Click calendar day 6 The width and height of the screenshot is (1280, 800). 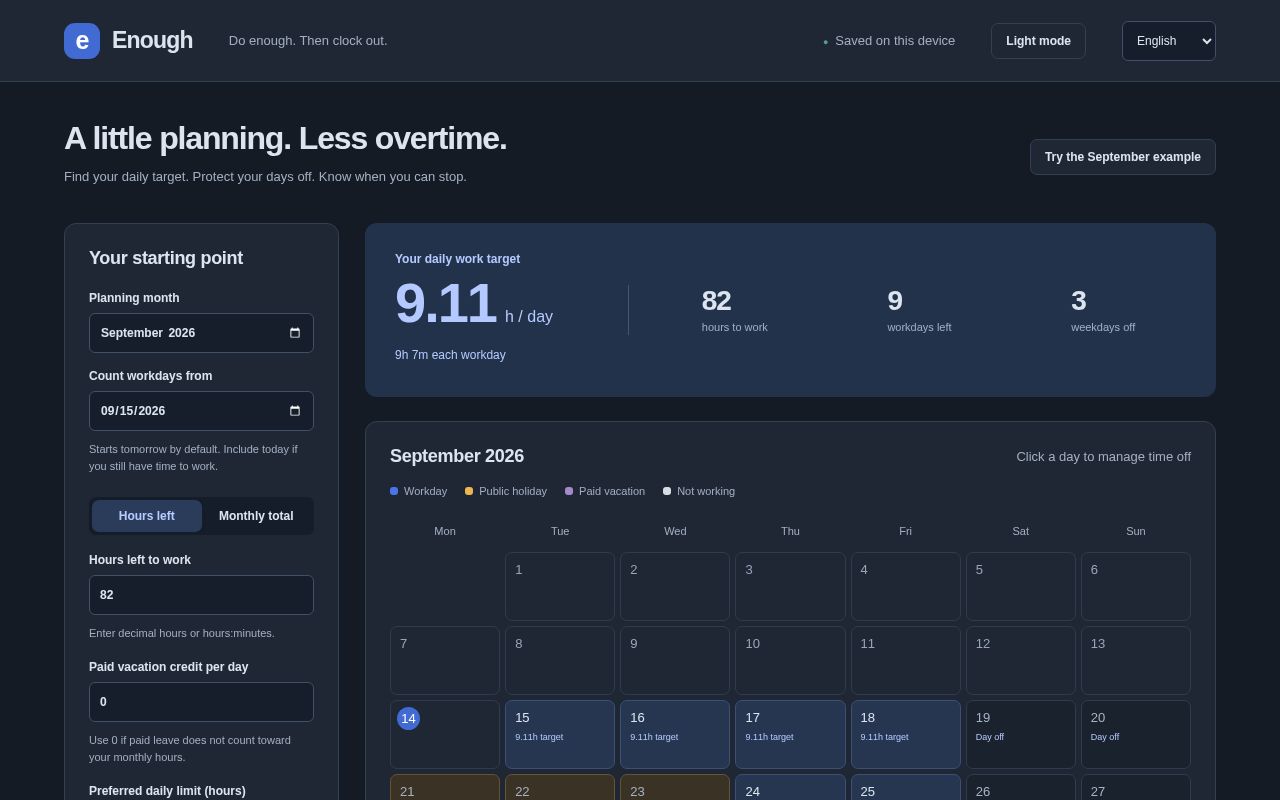pos(1136,586)
